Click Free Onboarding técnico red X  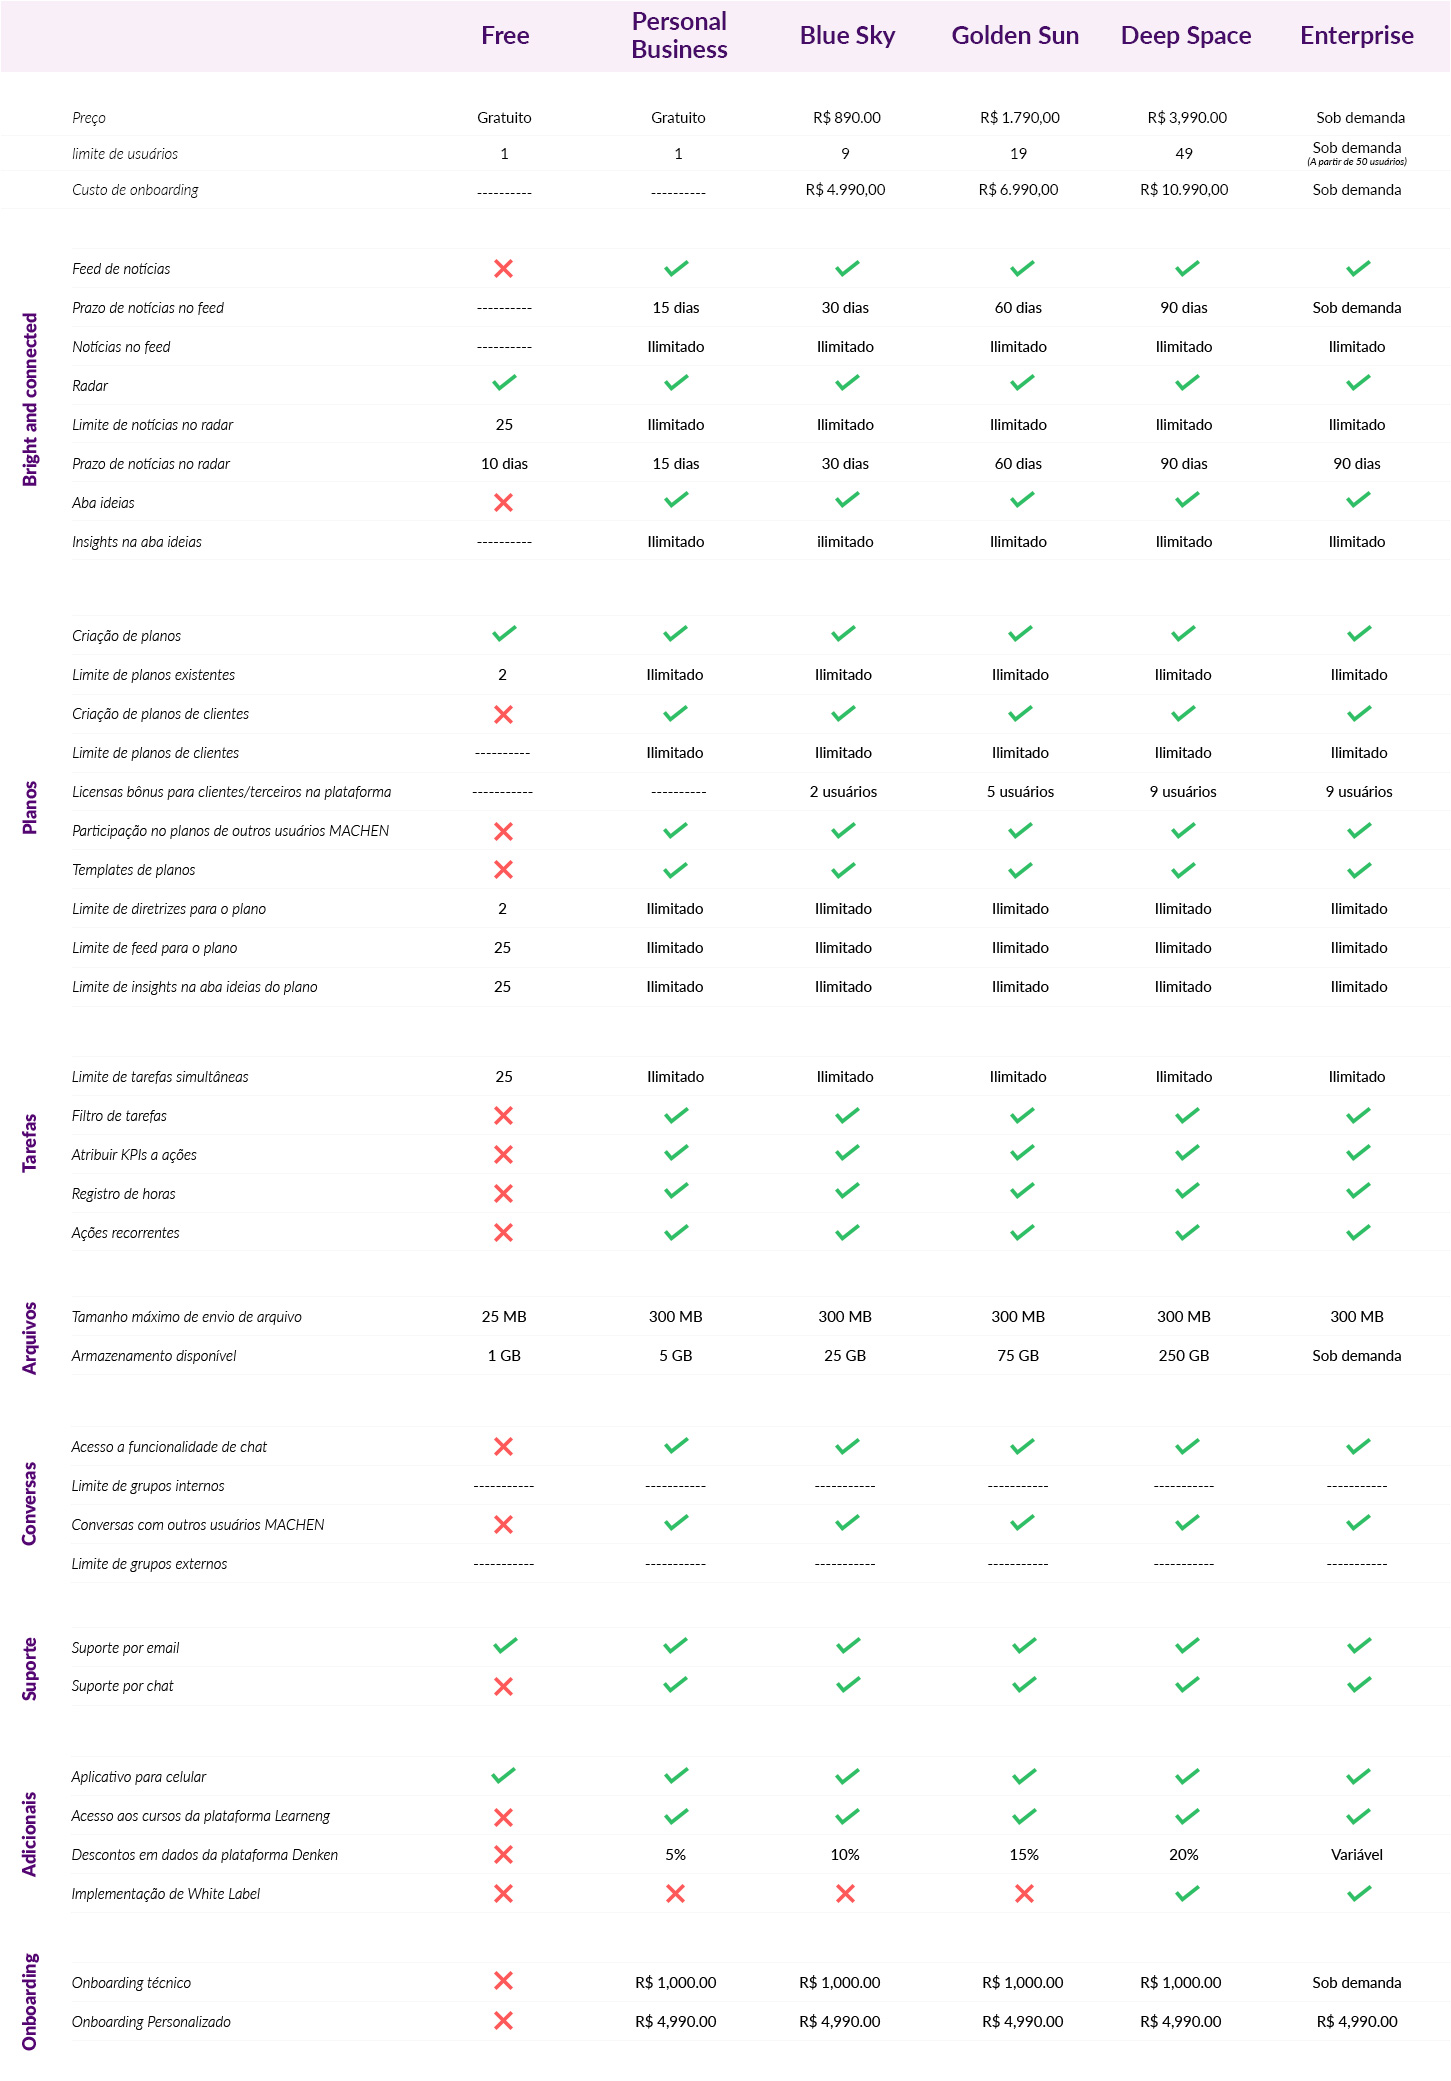coord(503,1981)
